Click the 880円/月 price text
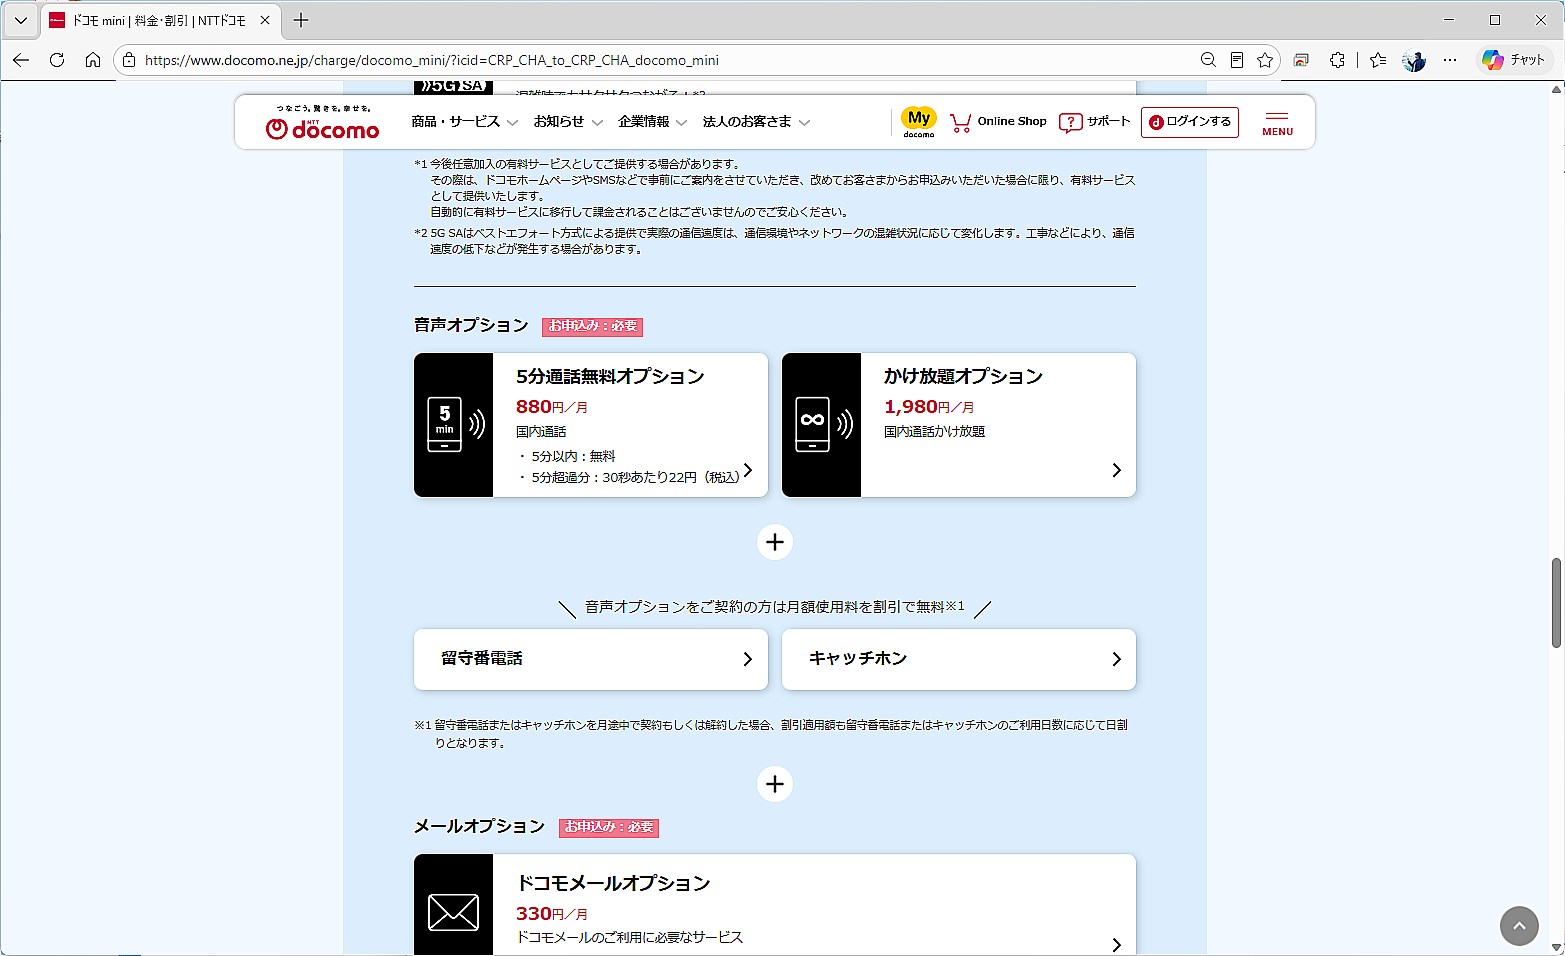Screen dimensions: 1565x956 tap(552, 407)
